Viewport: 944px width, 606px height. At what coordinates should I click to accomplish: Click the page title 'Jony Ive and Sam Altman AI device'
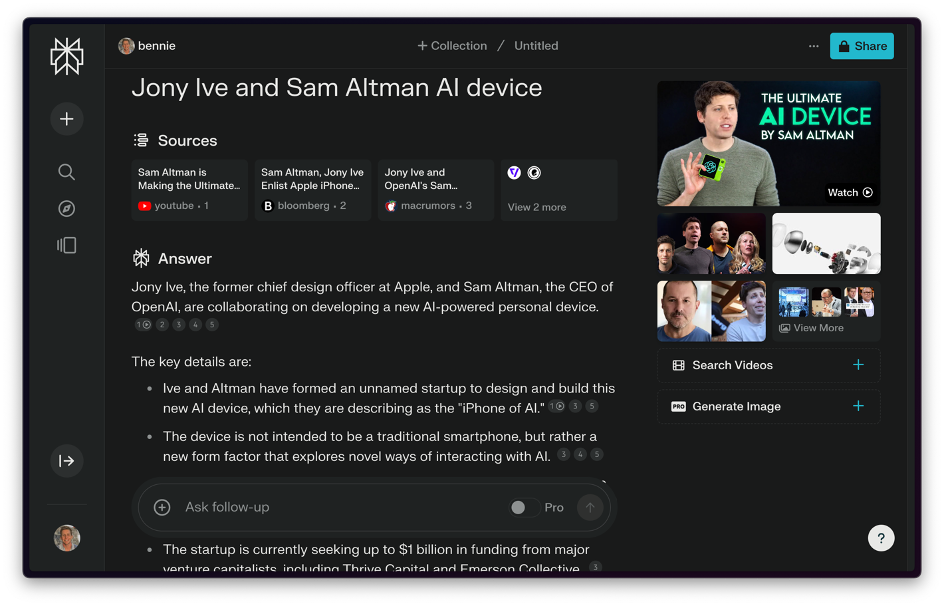337,88
